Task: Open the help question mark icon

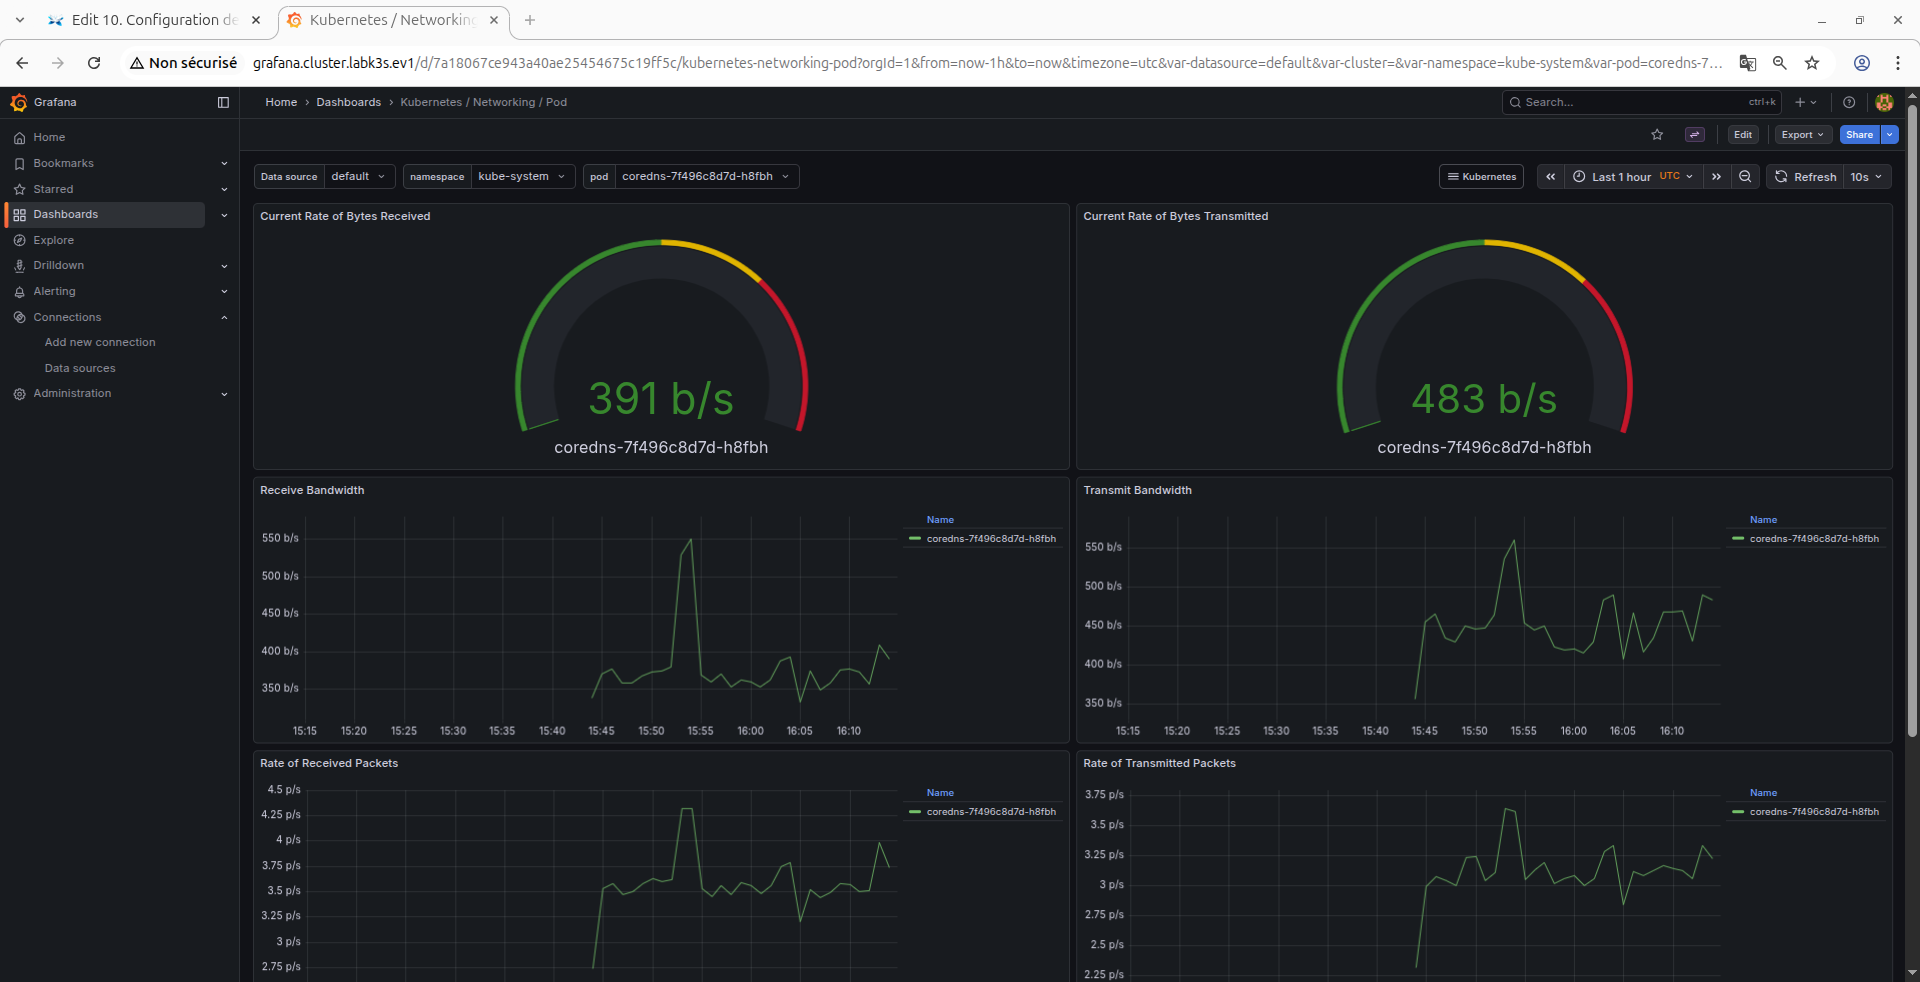Action: coord(1849,102)
